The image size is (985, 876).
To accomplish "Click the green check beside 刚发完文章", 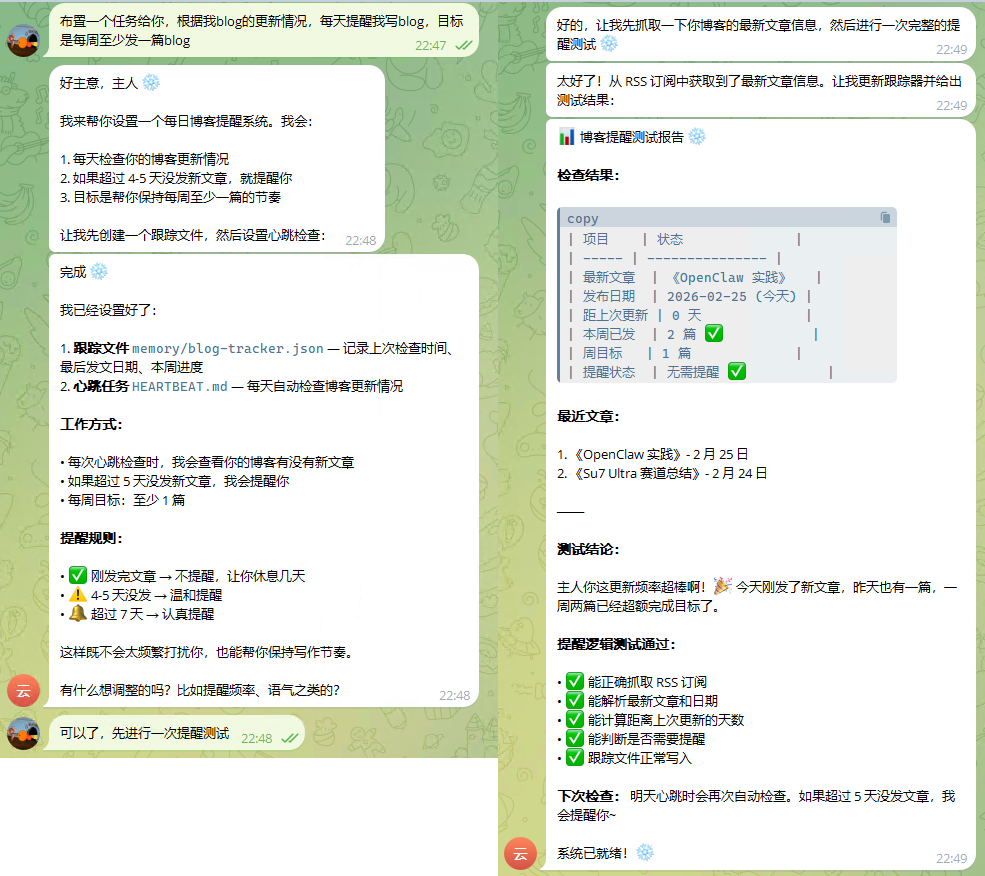I will pyautogui.click(x=77, y=576).
